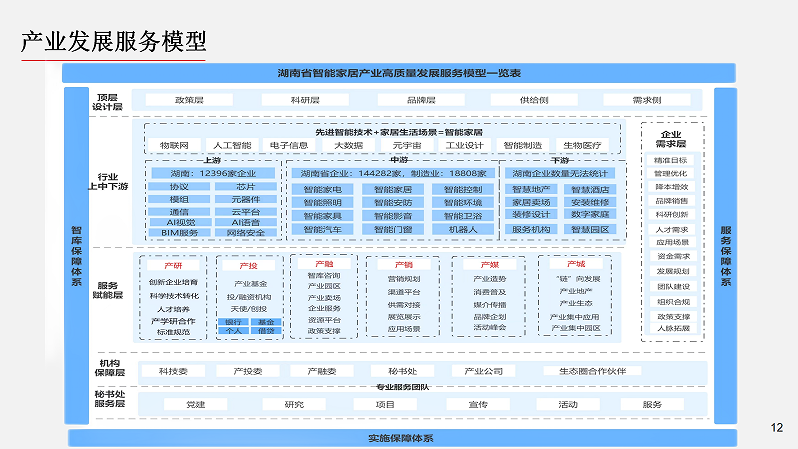Screen dimensions: 798x449
Task: Click the 宣传 box
Action: (x=478, y=404)
